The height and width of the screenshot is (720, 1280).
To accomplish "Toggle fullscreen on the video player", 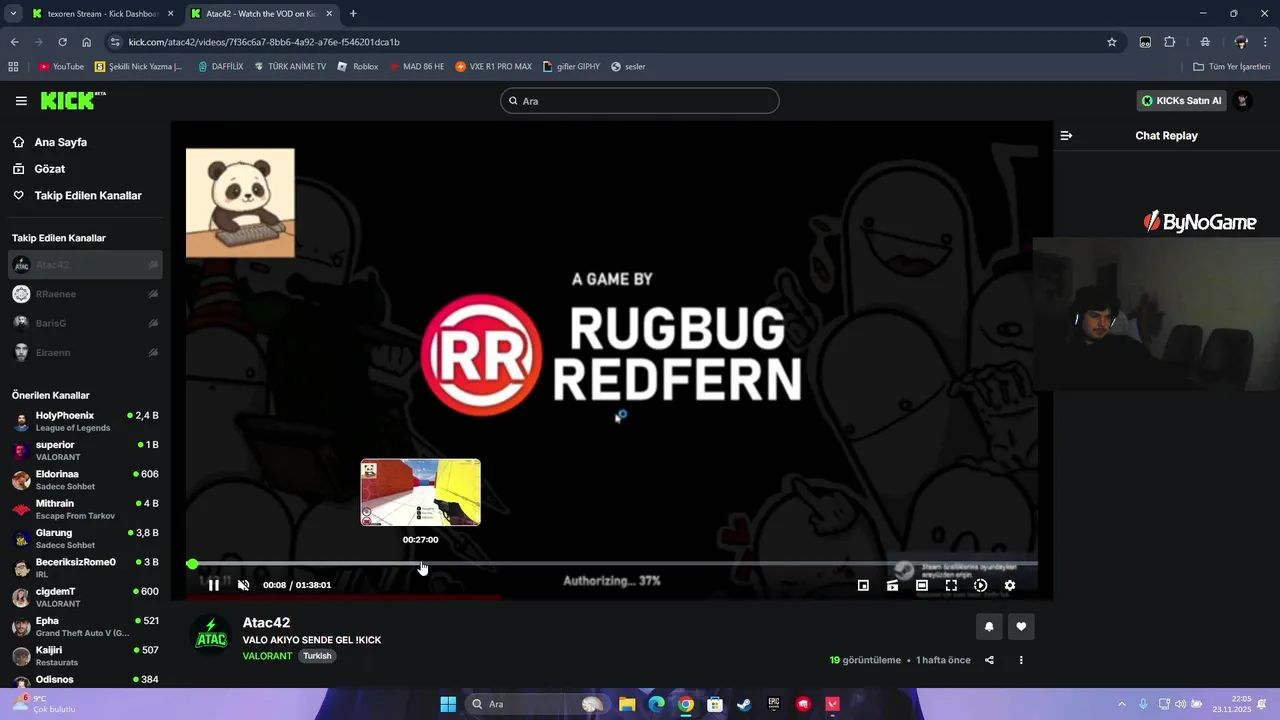I will 951,586.
